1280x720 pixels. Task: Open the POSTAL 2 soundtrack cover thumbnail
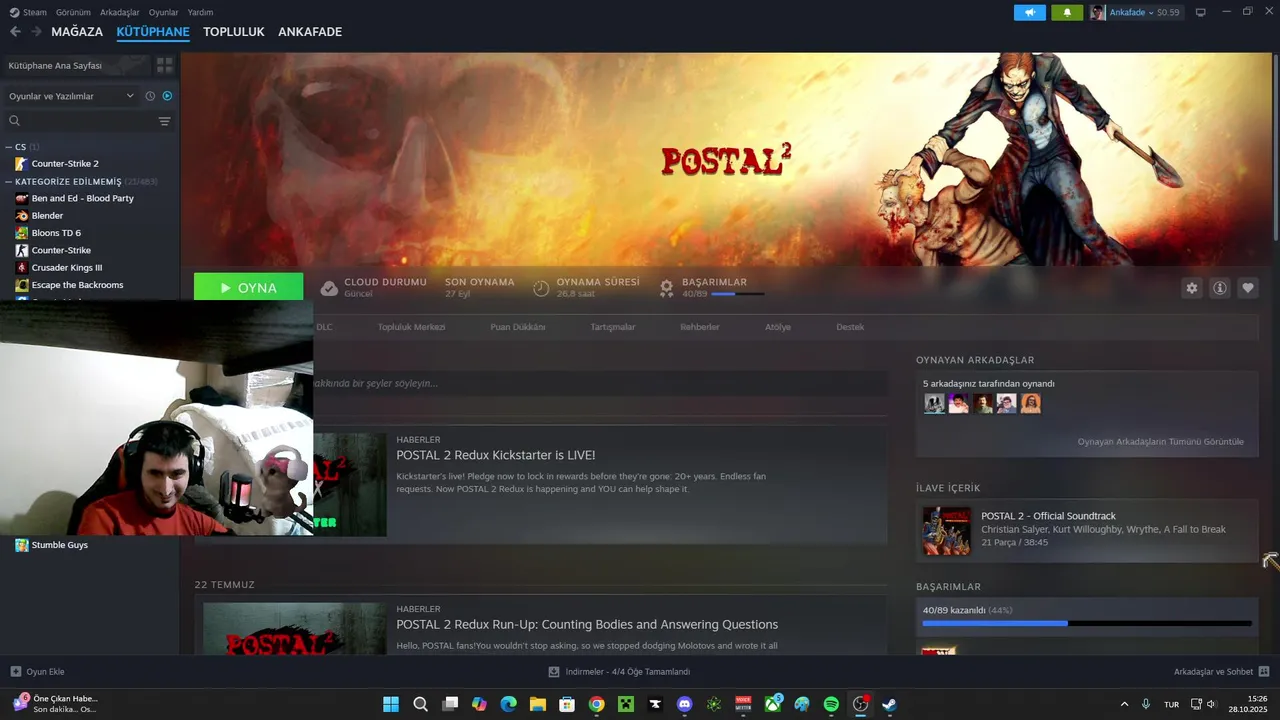[946, 531]
